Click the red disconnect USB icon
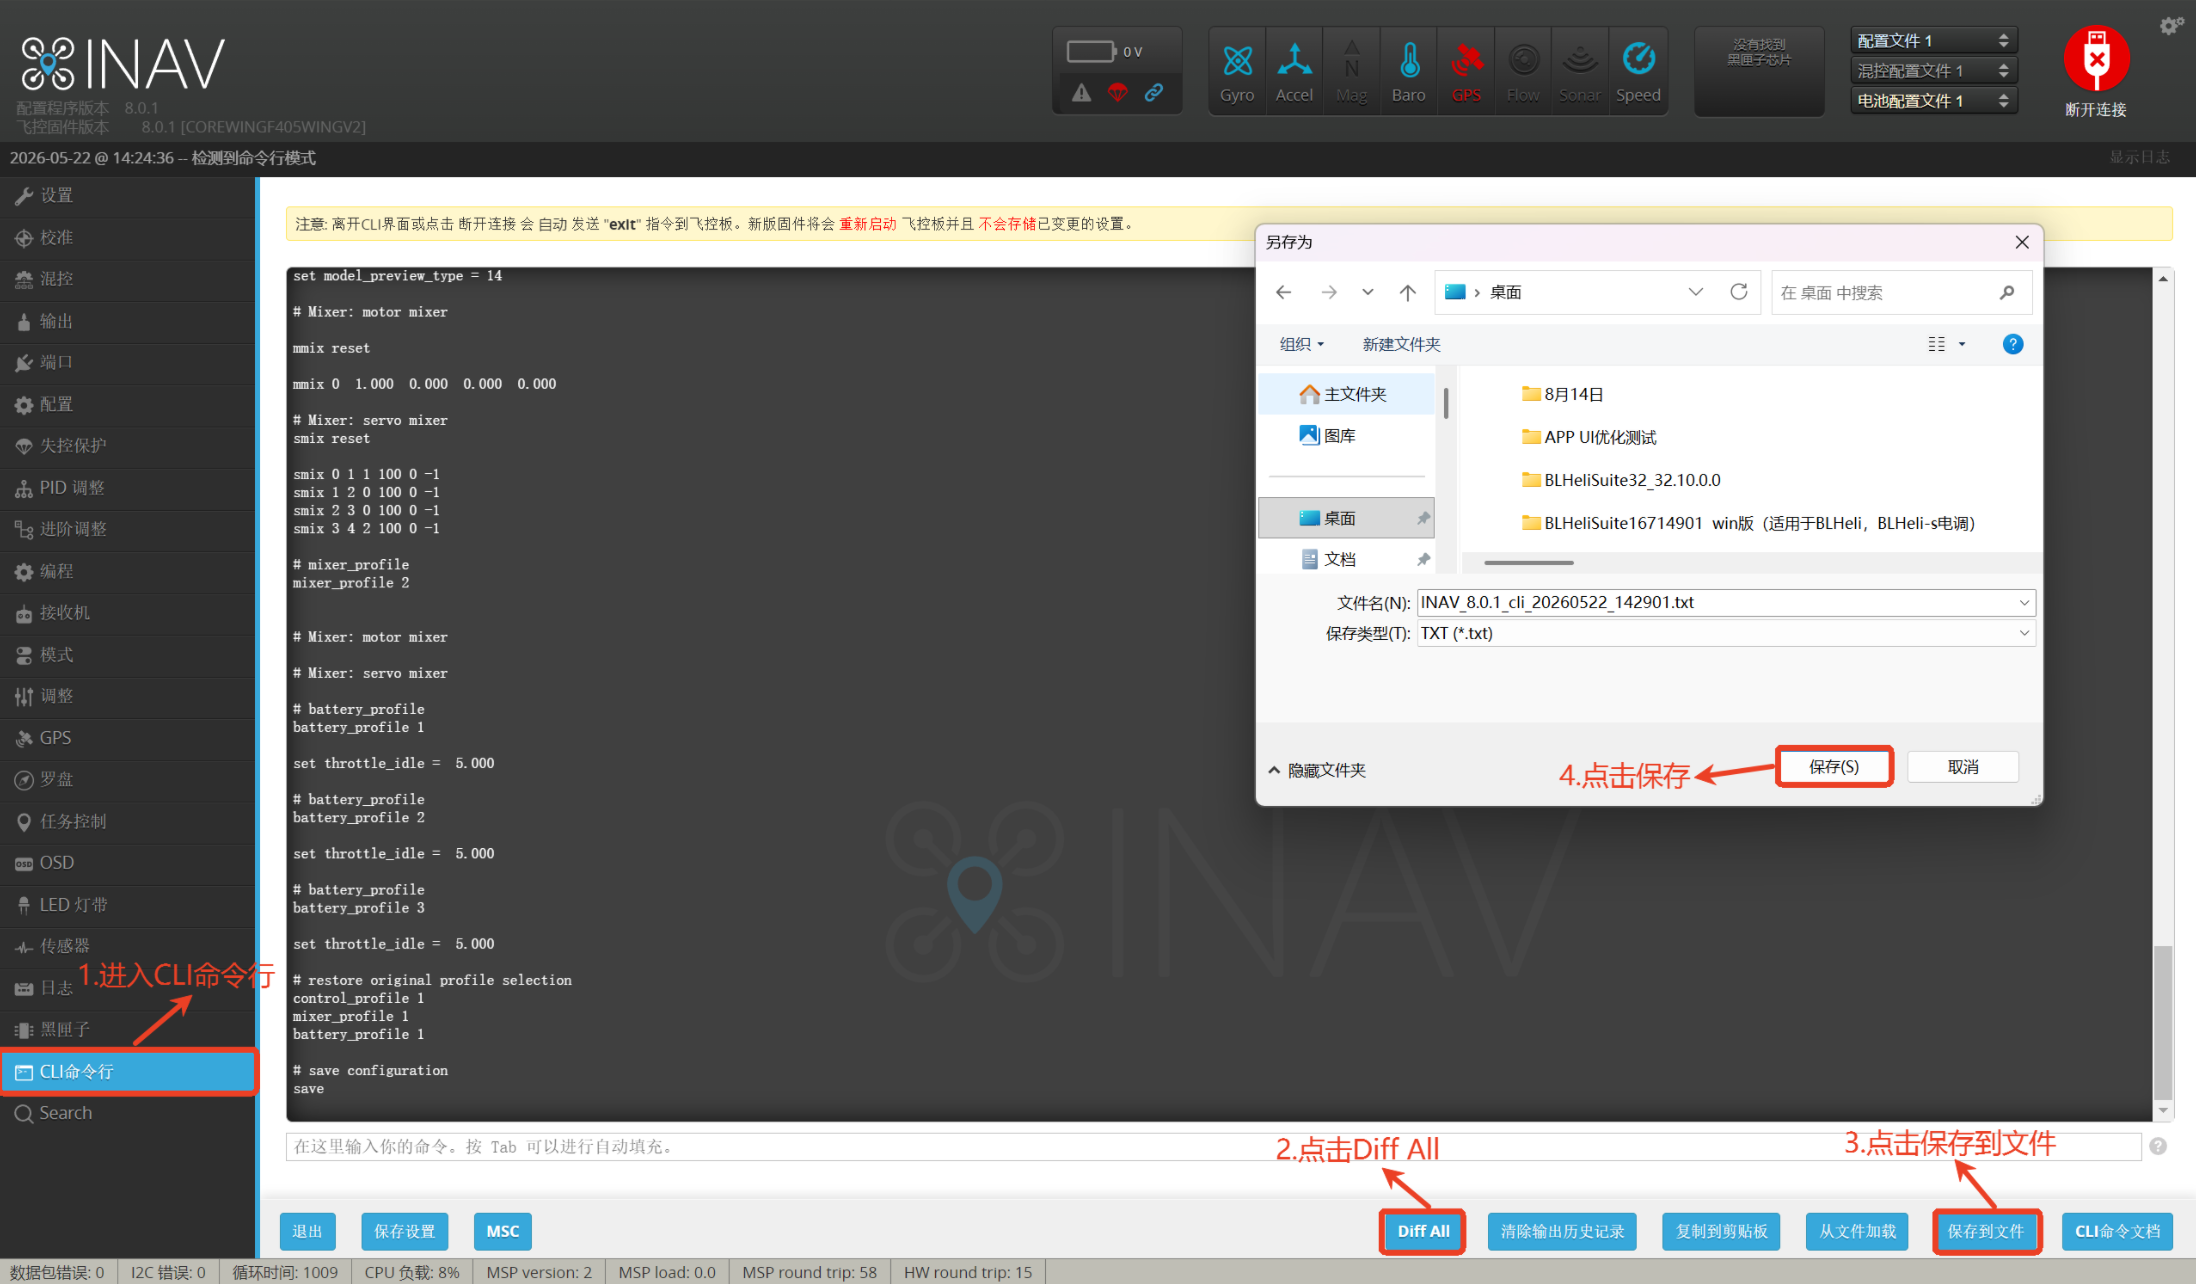Screen dimensions: 2196x1284 coord(2096,59)
